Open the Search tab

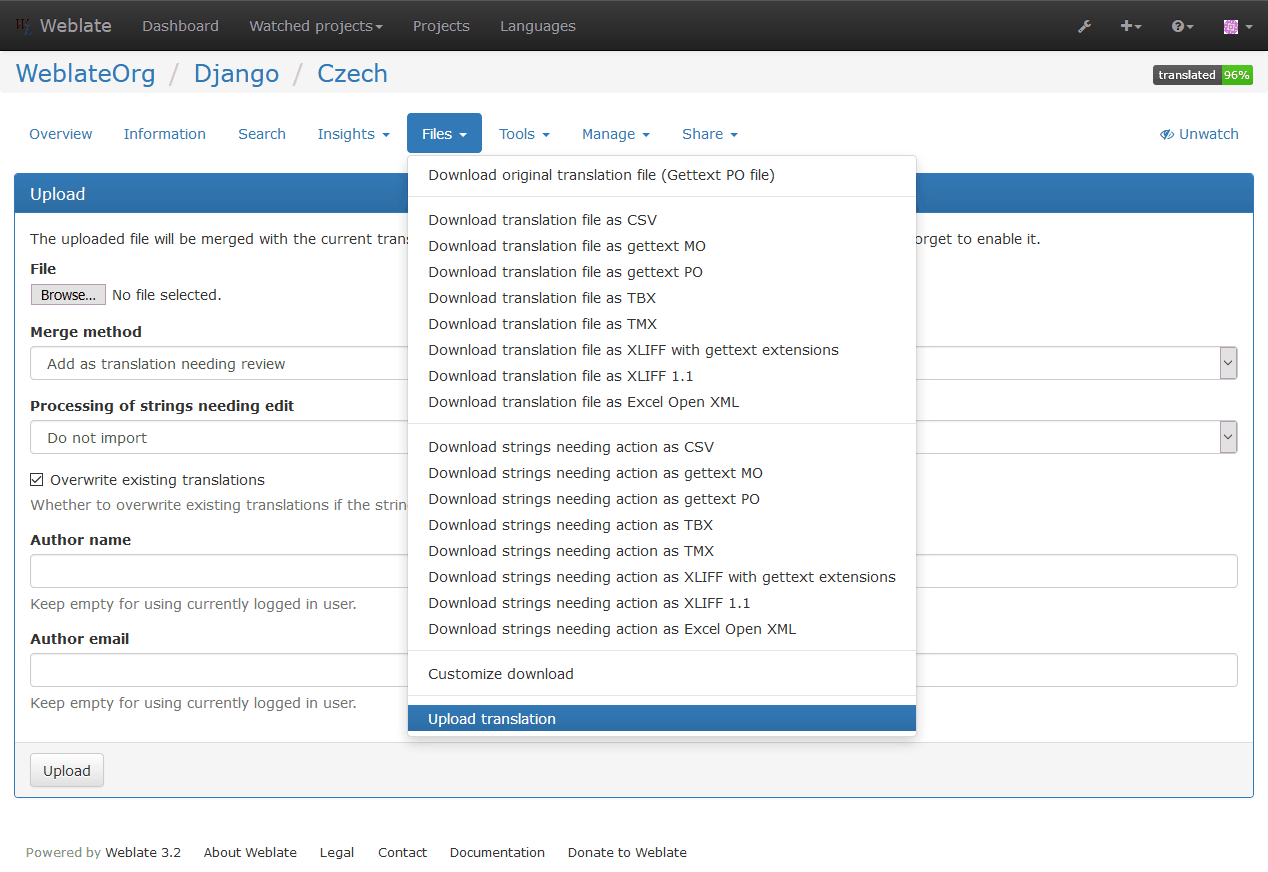[x=262, y=134]
